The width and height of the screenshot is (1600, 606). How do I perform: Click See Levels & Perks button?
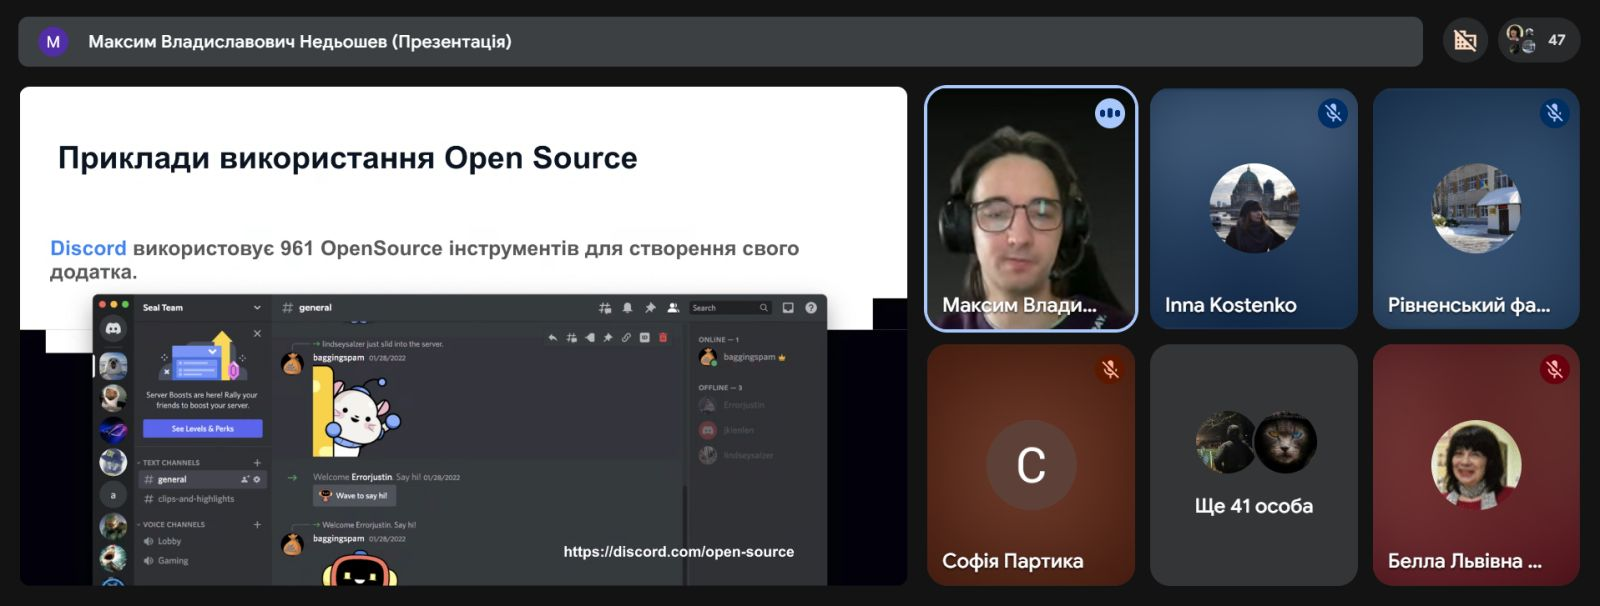(x=202, y=428)
